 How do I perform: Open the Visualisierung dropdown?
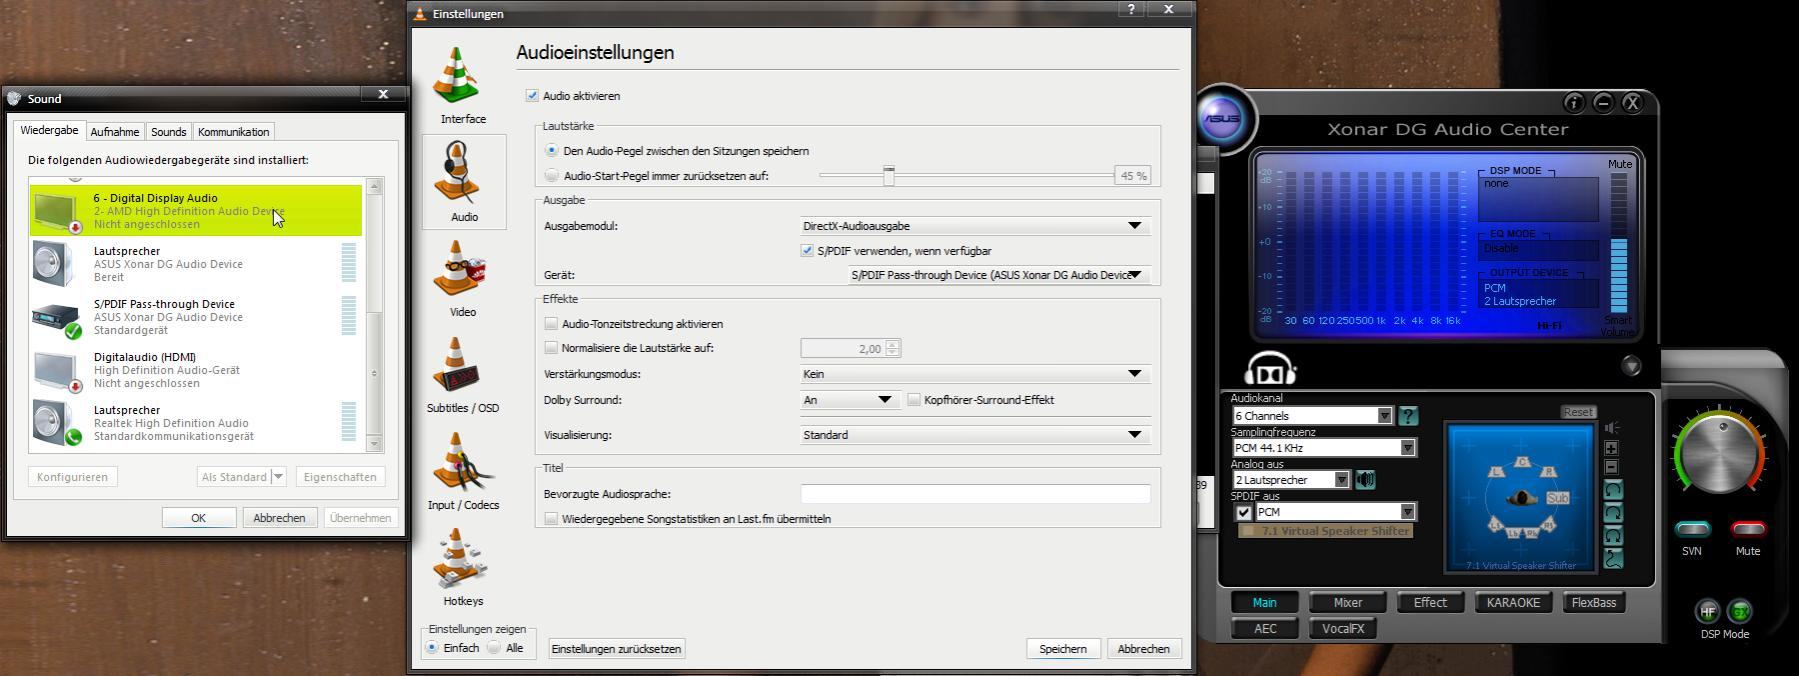tap(975, 435)
